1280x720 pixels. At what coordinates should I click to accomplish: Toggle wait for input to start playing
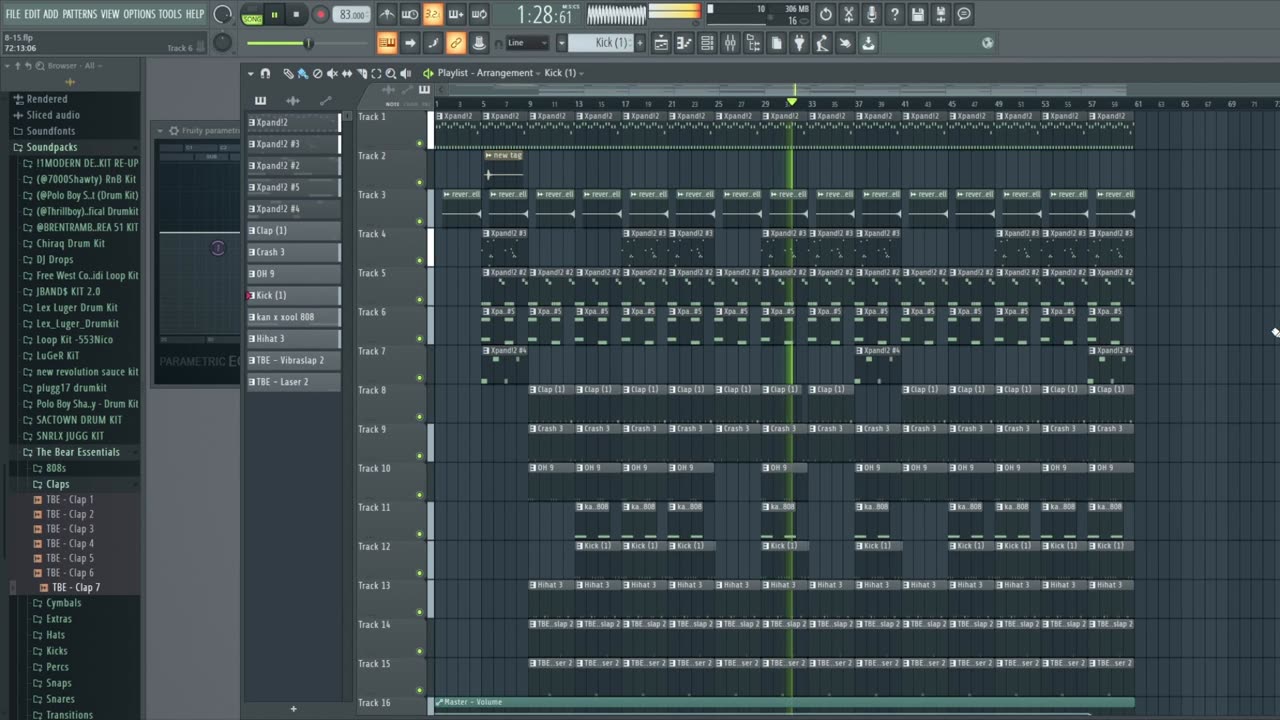410,14
